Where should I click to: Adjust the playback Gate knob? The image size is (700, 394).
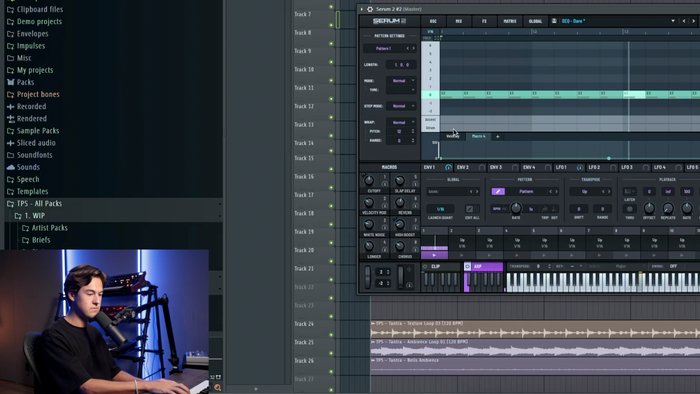coord(687,208)
